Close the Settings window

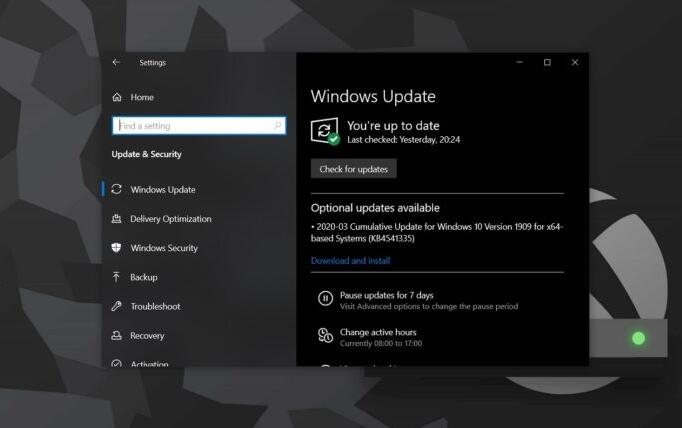coord(575,62)
